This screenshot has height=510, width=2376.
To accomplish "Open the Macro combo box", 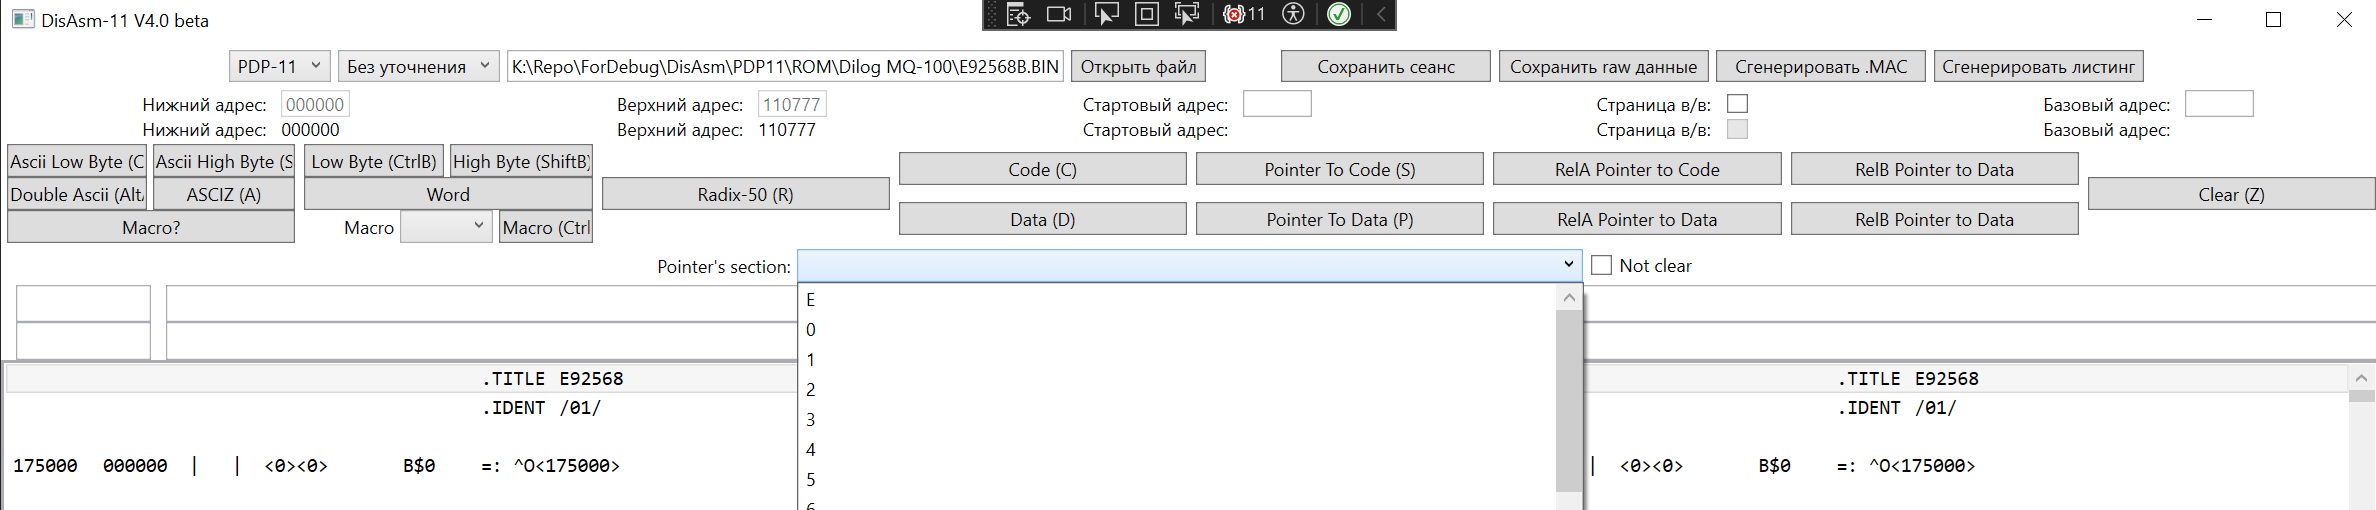I will (x=445, y=228).
